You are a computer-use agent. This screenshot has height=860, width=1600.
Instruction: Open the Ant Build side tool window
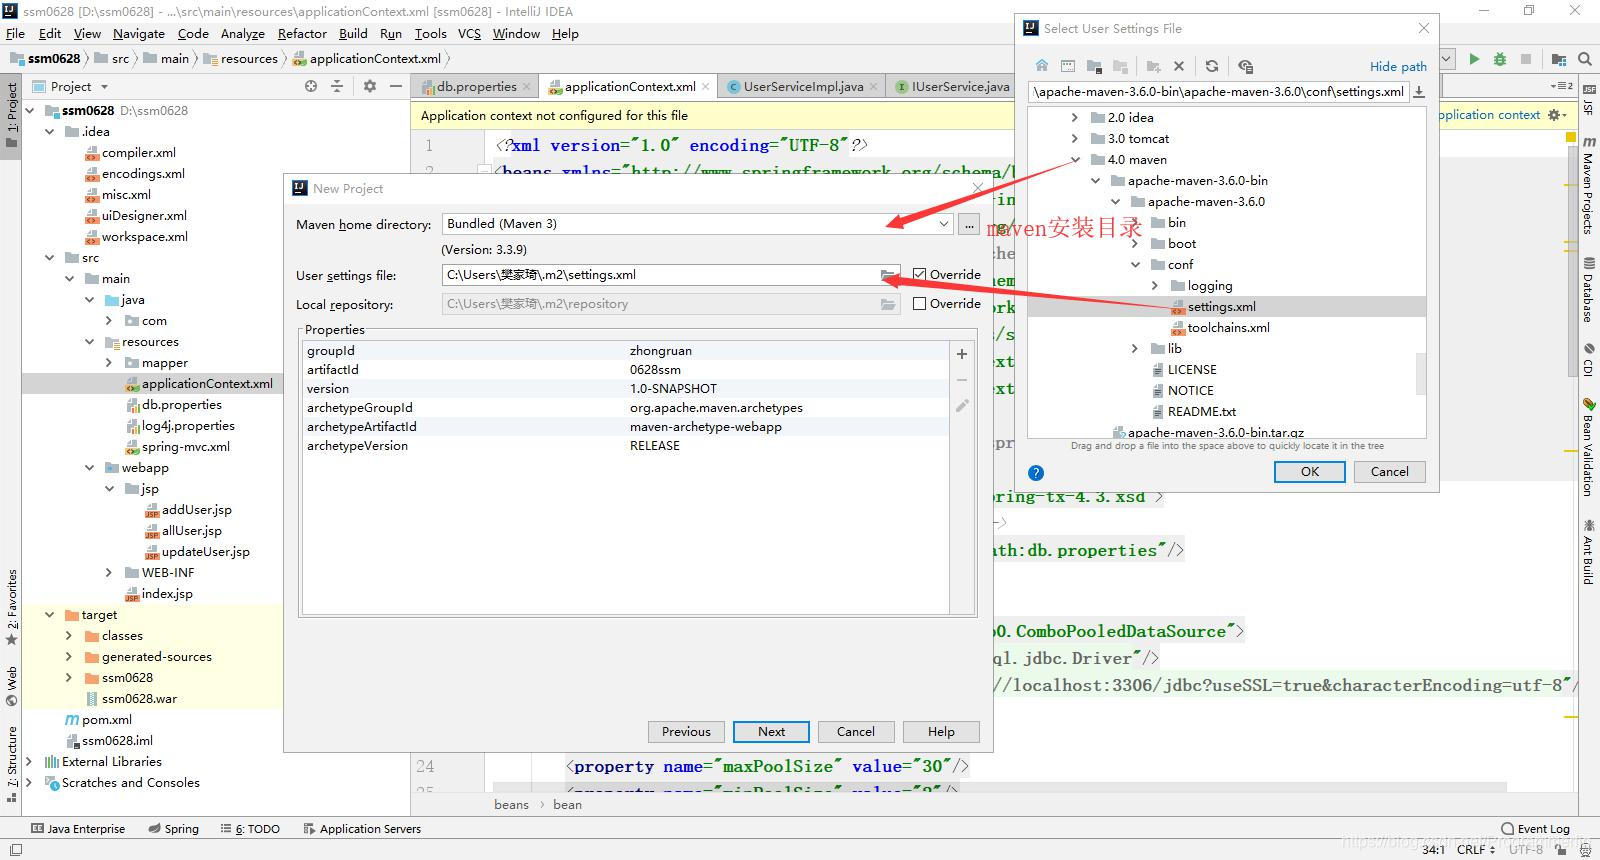tap(1588, 551)
